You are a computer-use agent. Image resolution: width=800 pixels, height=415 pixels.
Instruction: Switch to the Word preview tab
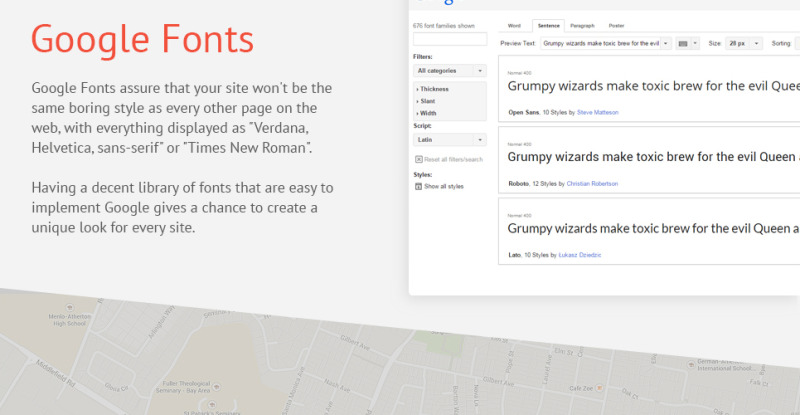514,24
